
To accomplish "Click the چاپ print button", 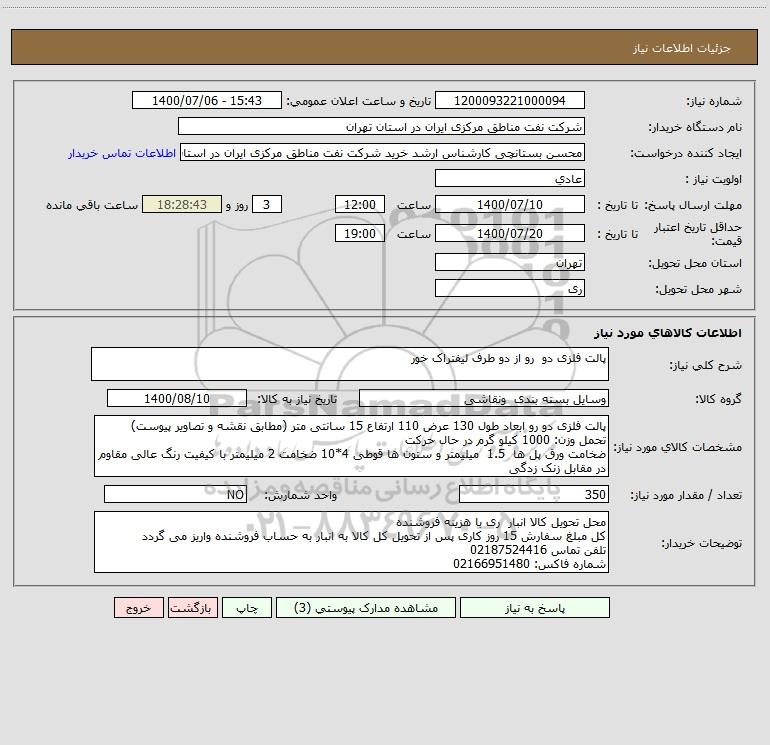I will pos(247,608).
